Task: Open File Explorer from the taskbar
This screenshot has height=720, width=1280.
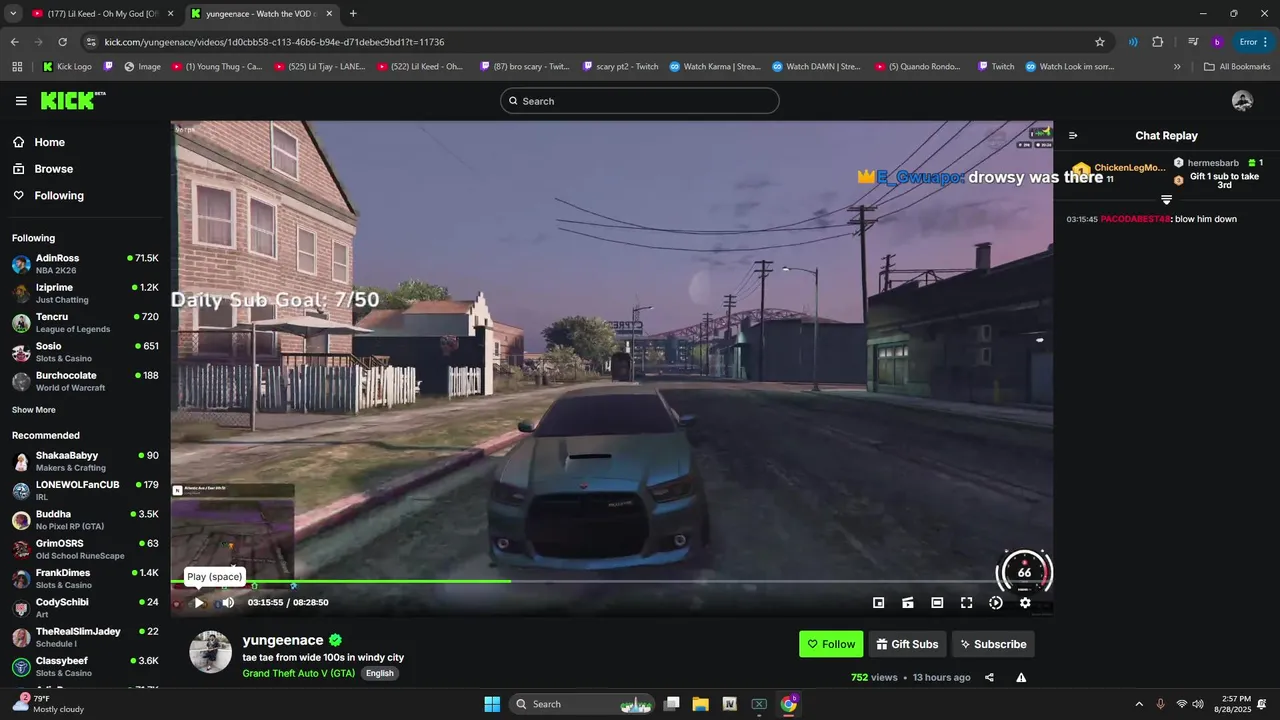Action: tap(700, 704)
